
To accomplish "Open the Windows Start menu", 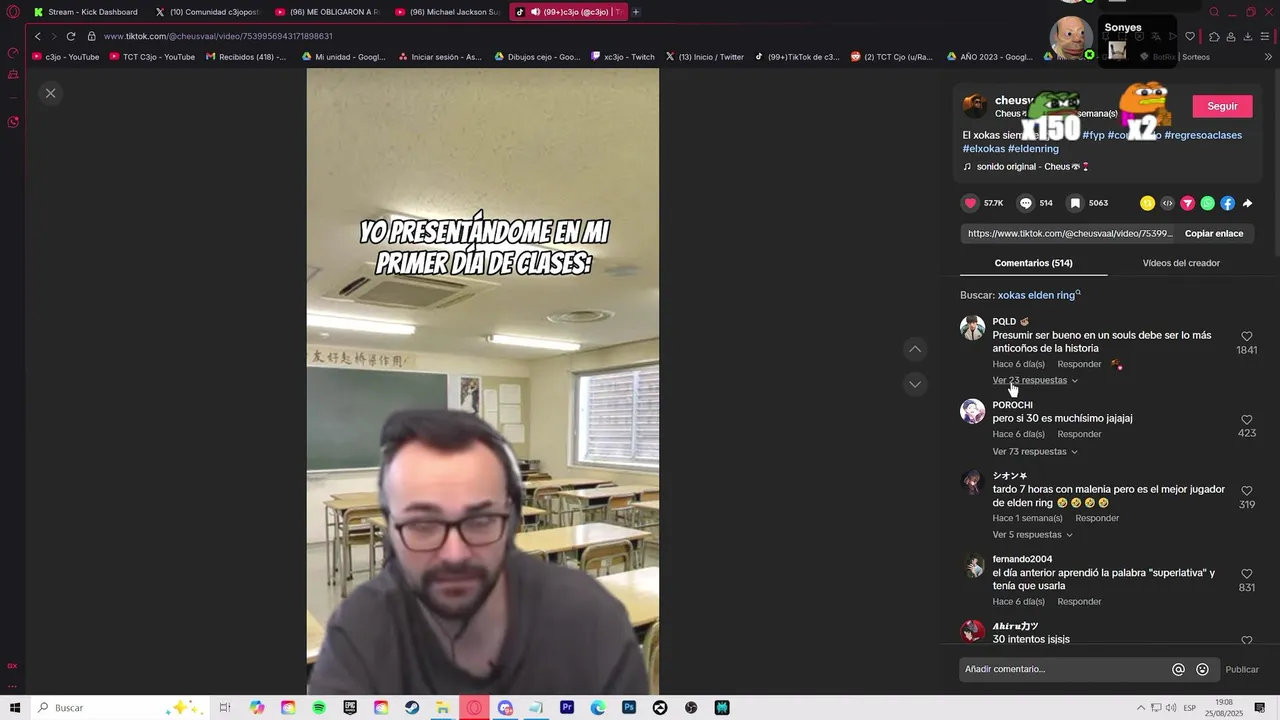I will [x=15, y=708].
